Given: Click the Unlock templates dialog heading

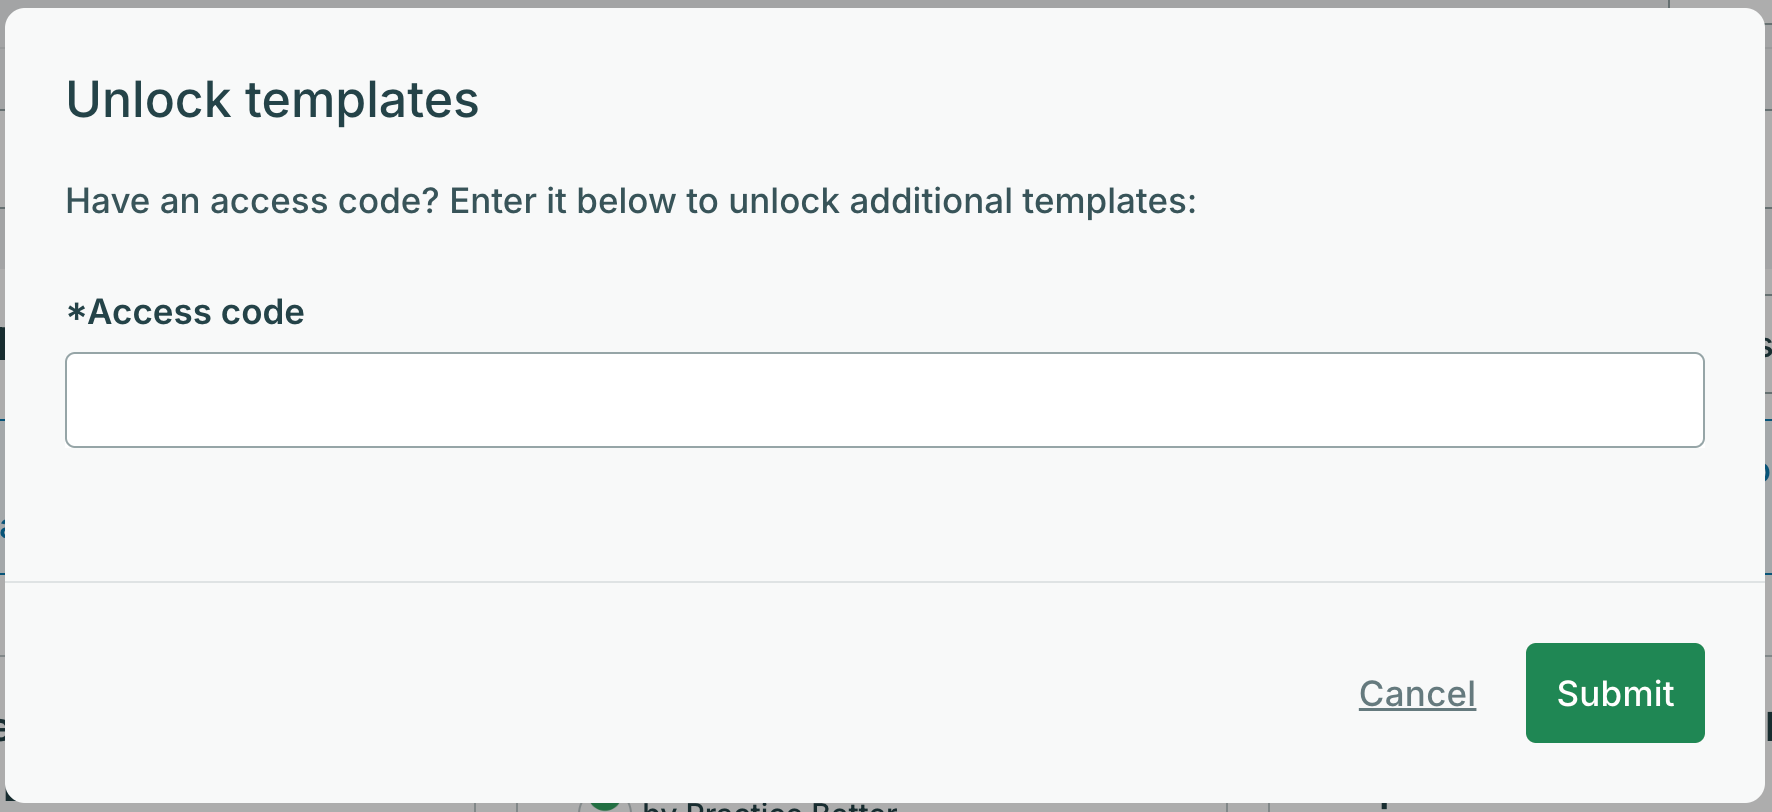Looking at the screenshot, I should [272, 100].
